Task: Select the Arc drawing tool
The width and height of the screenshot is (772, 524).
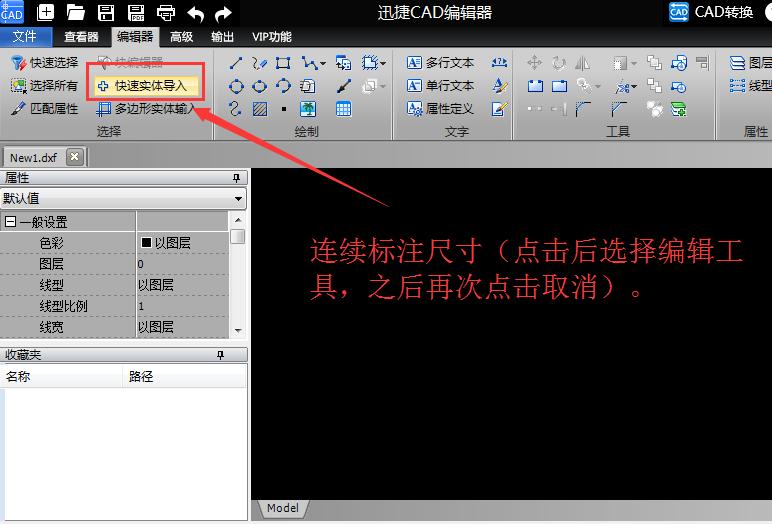Action: [283, 86]
